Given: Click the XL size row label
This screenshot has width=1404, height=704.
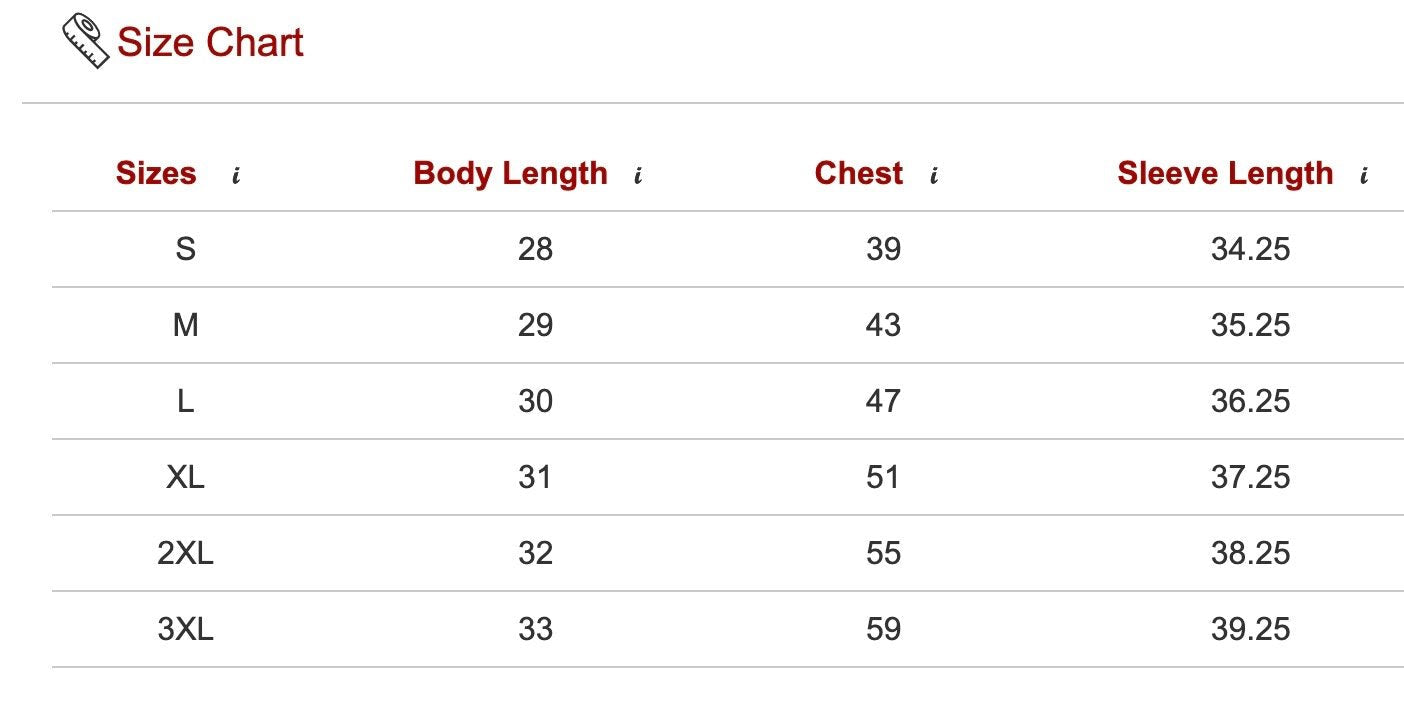Looking at the screenshot, I should tap(185, 477).
